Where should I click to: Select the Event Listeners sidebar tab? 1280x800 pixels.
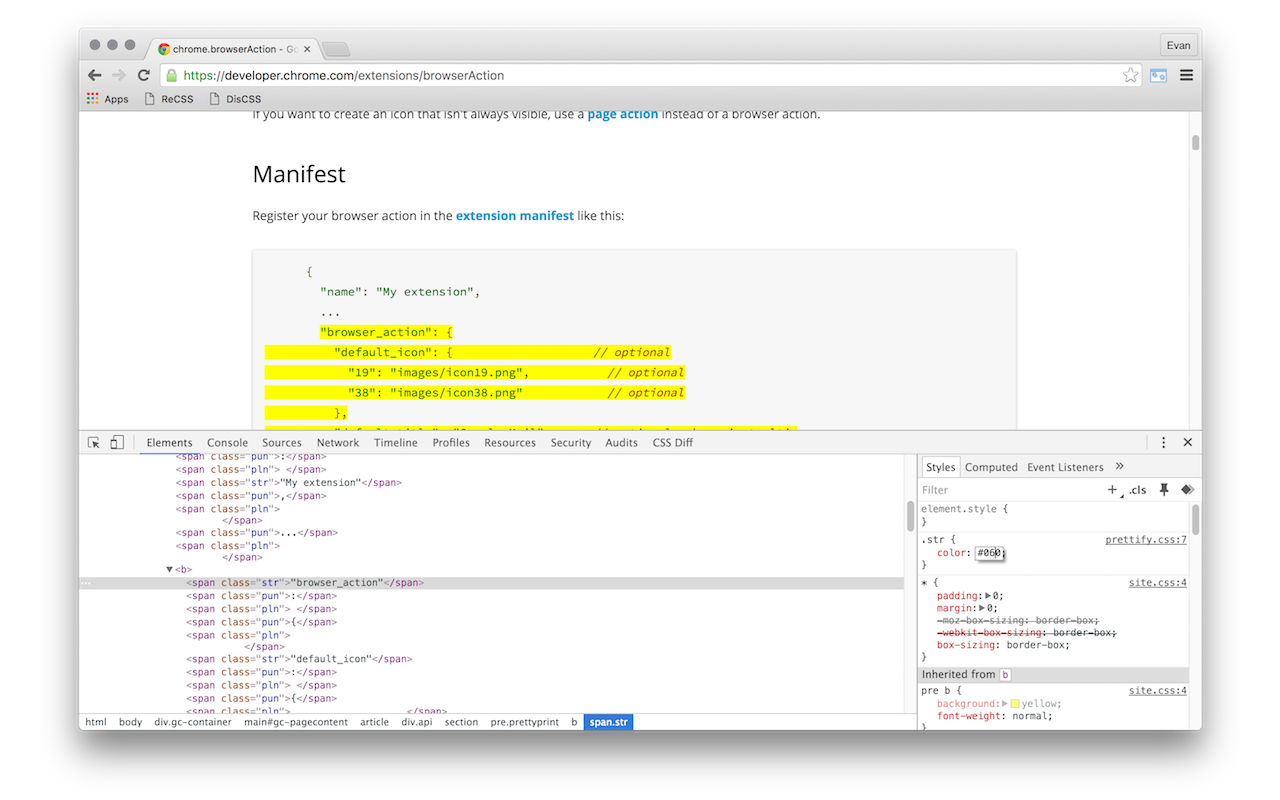click(1065, 467)
